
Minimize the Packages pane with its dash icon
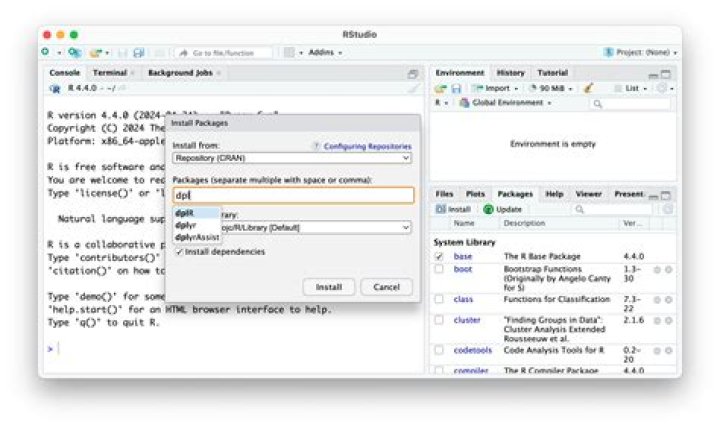tap(653, 196)
